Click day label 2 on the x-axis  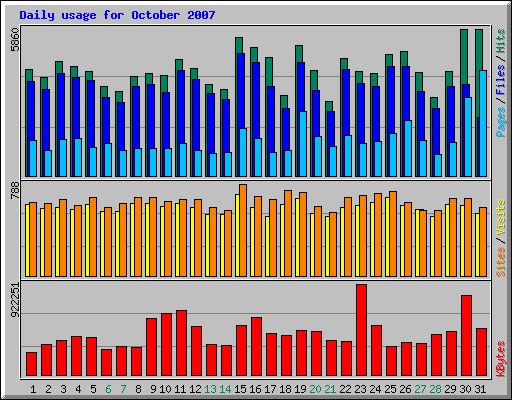coord(48,389)
